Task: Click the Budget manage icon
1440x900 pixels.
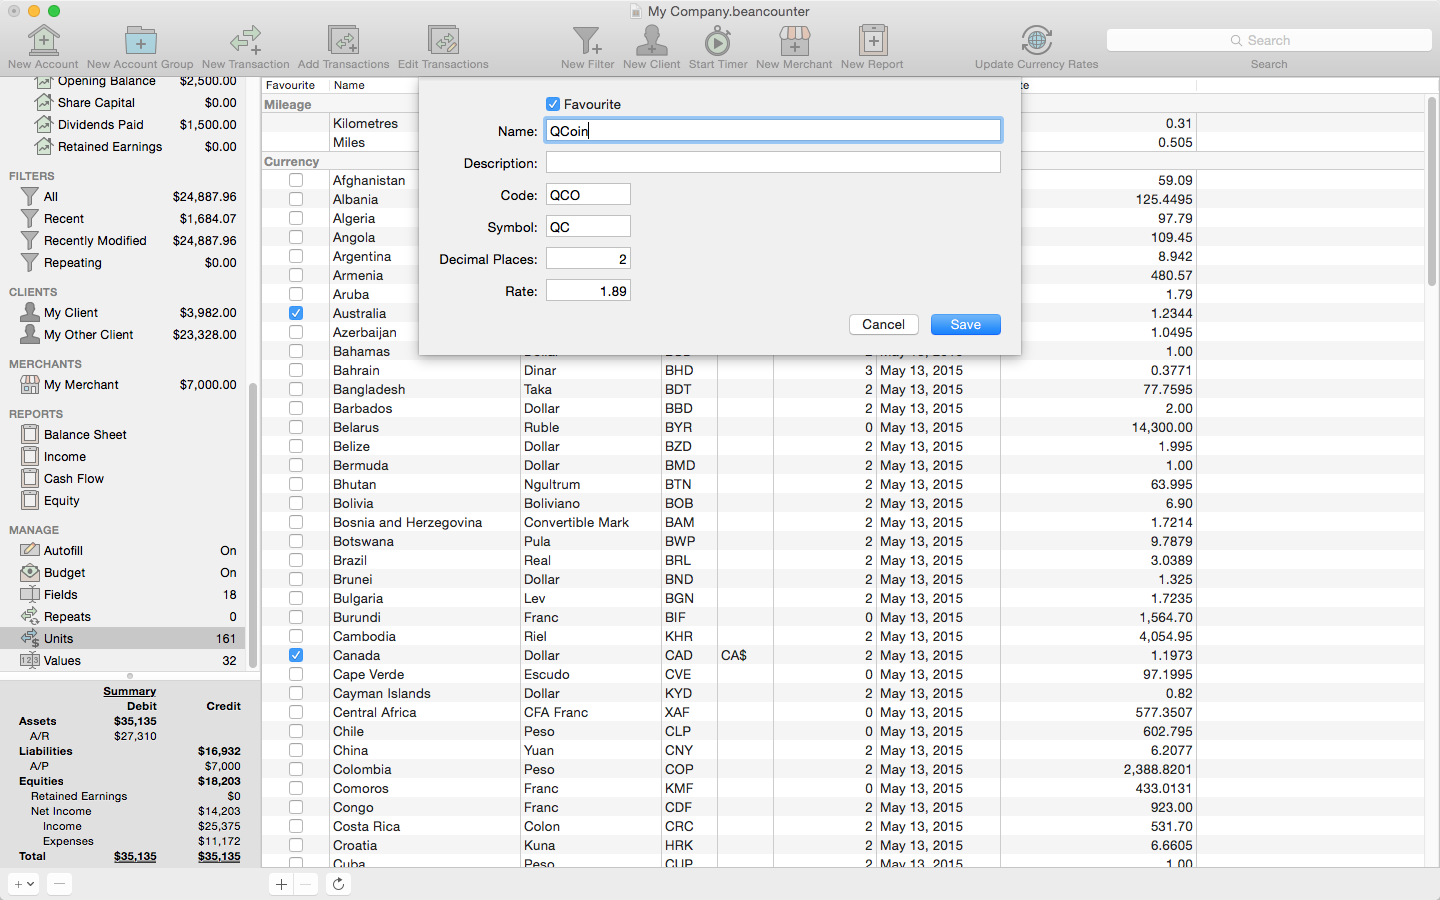Action: (x=30, y=572)
